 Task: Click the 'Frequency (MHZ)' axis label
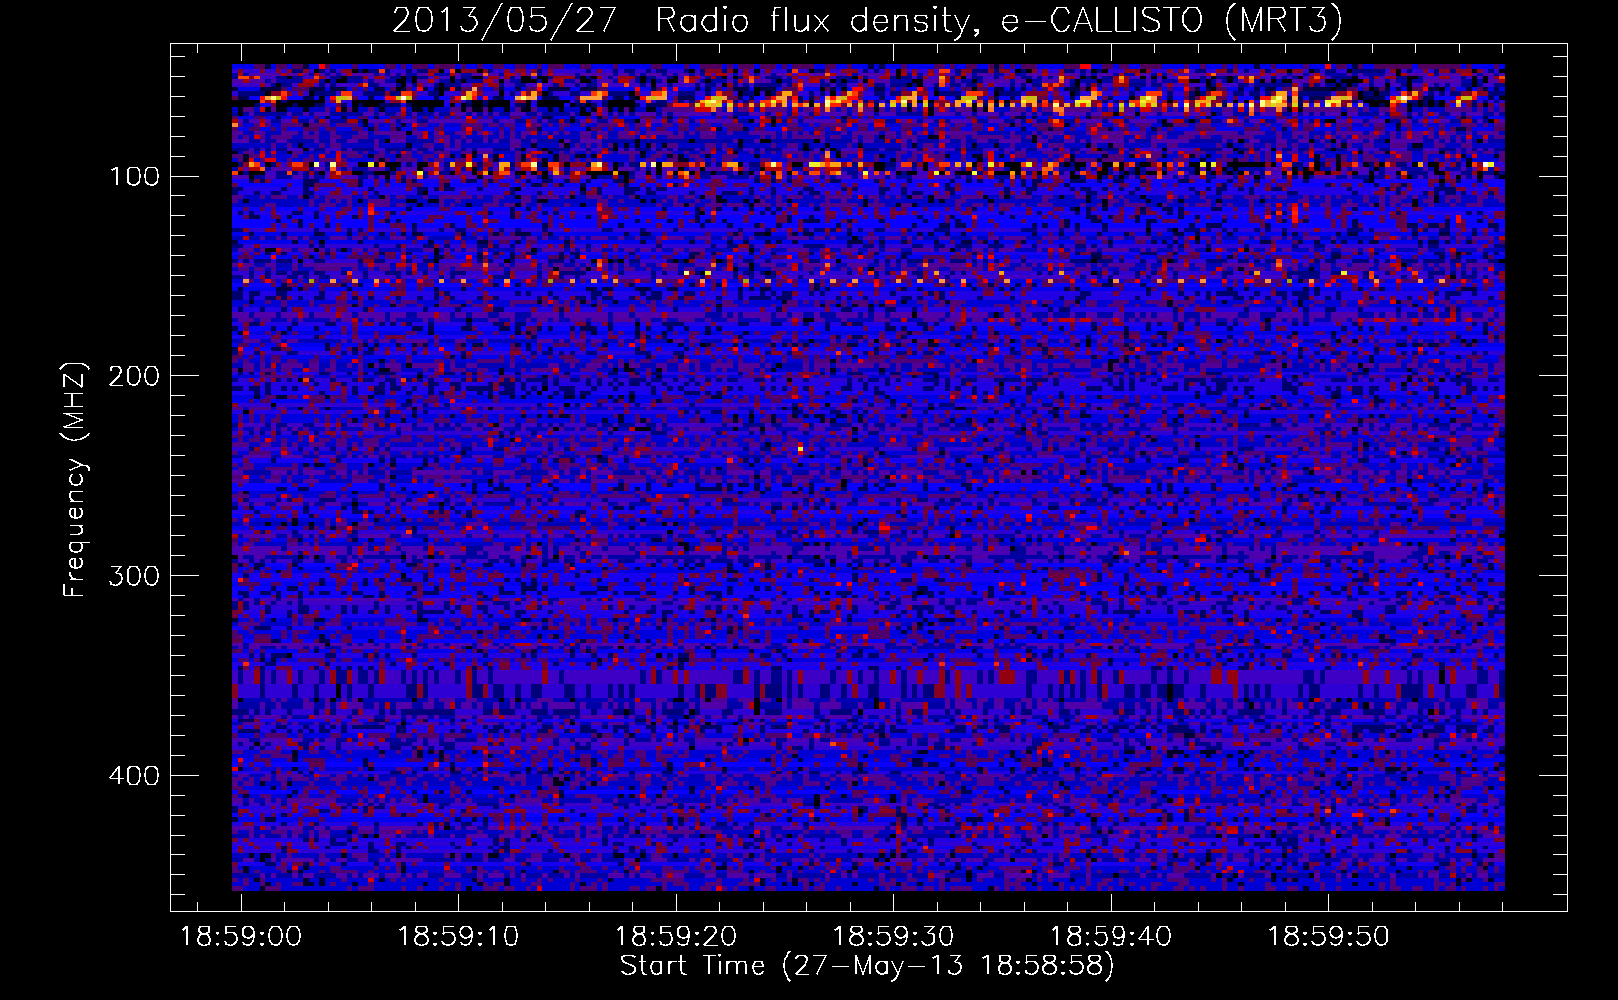(x=75, y=479)
